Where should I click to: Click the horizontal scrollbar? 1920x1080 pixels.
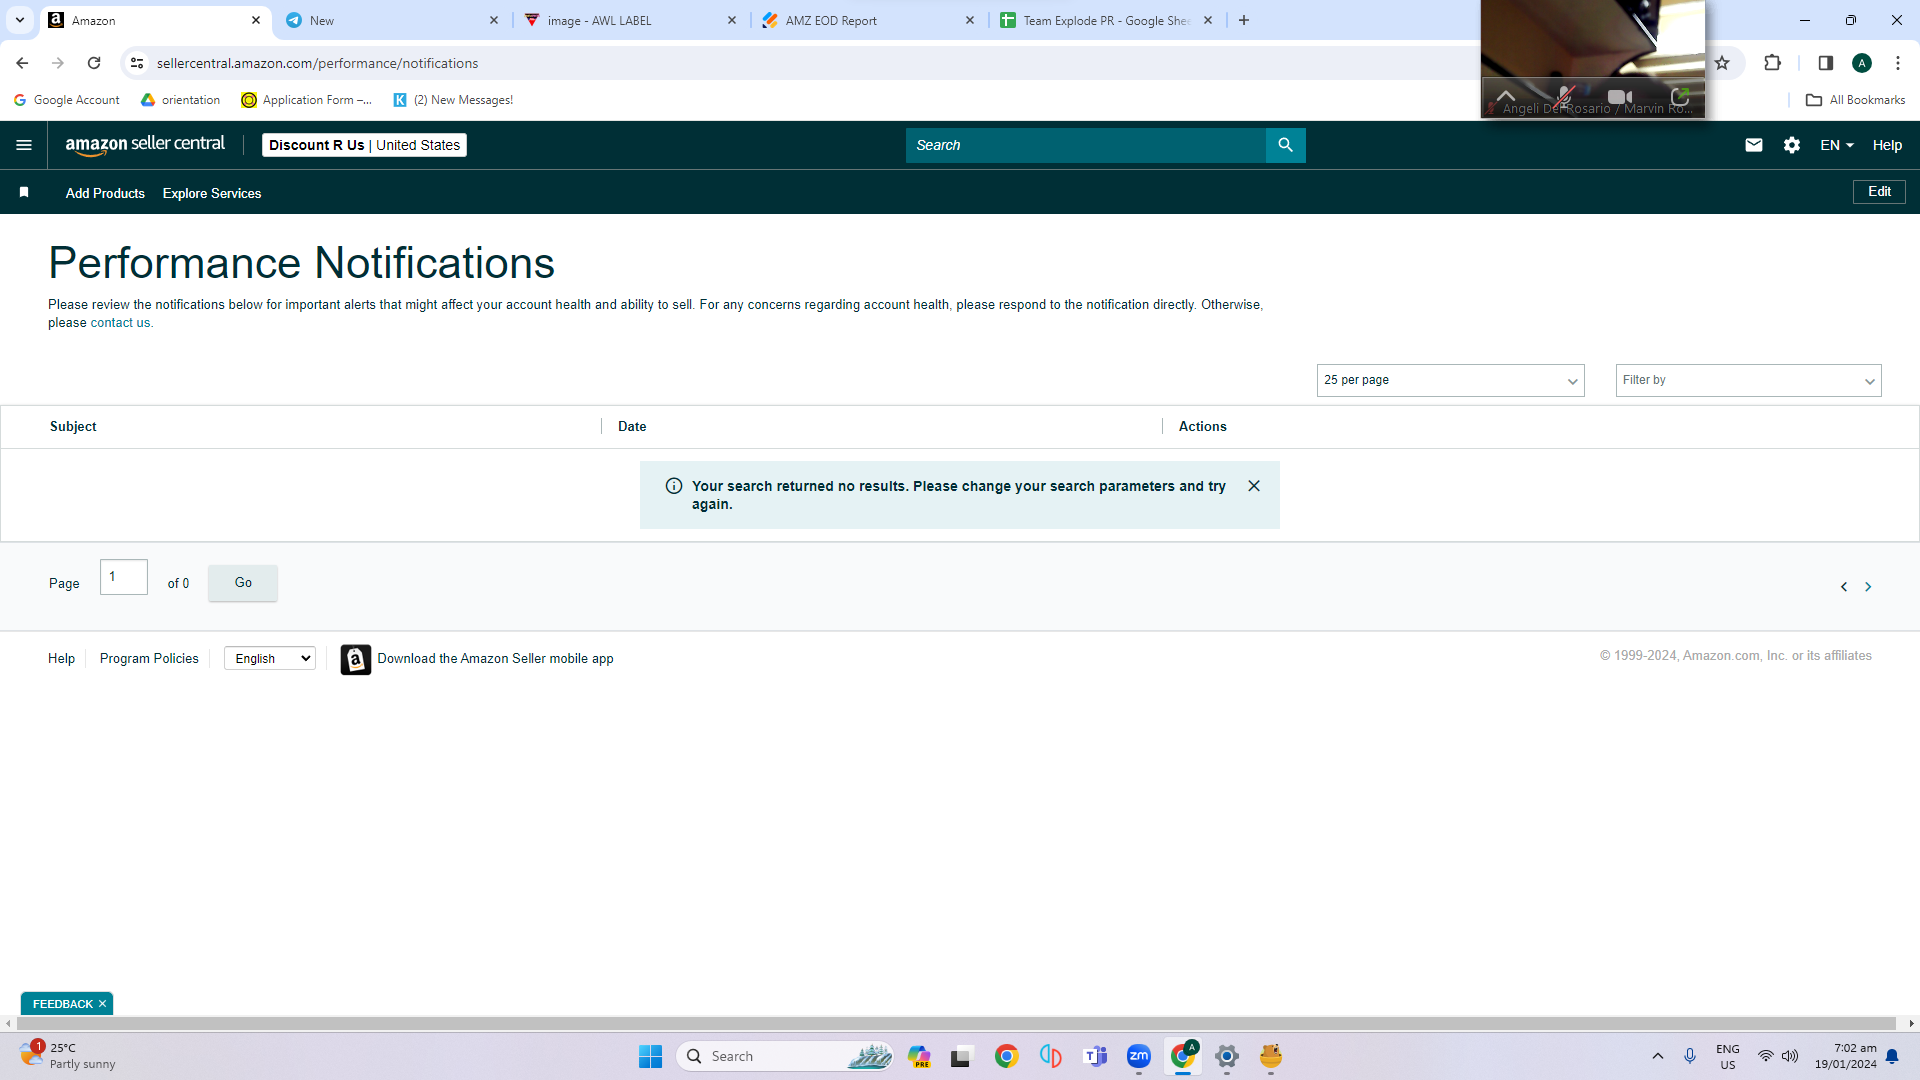957,1023
